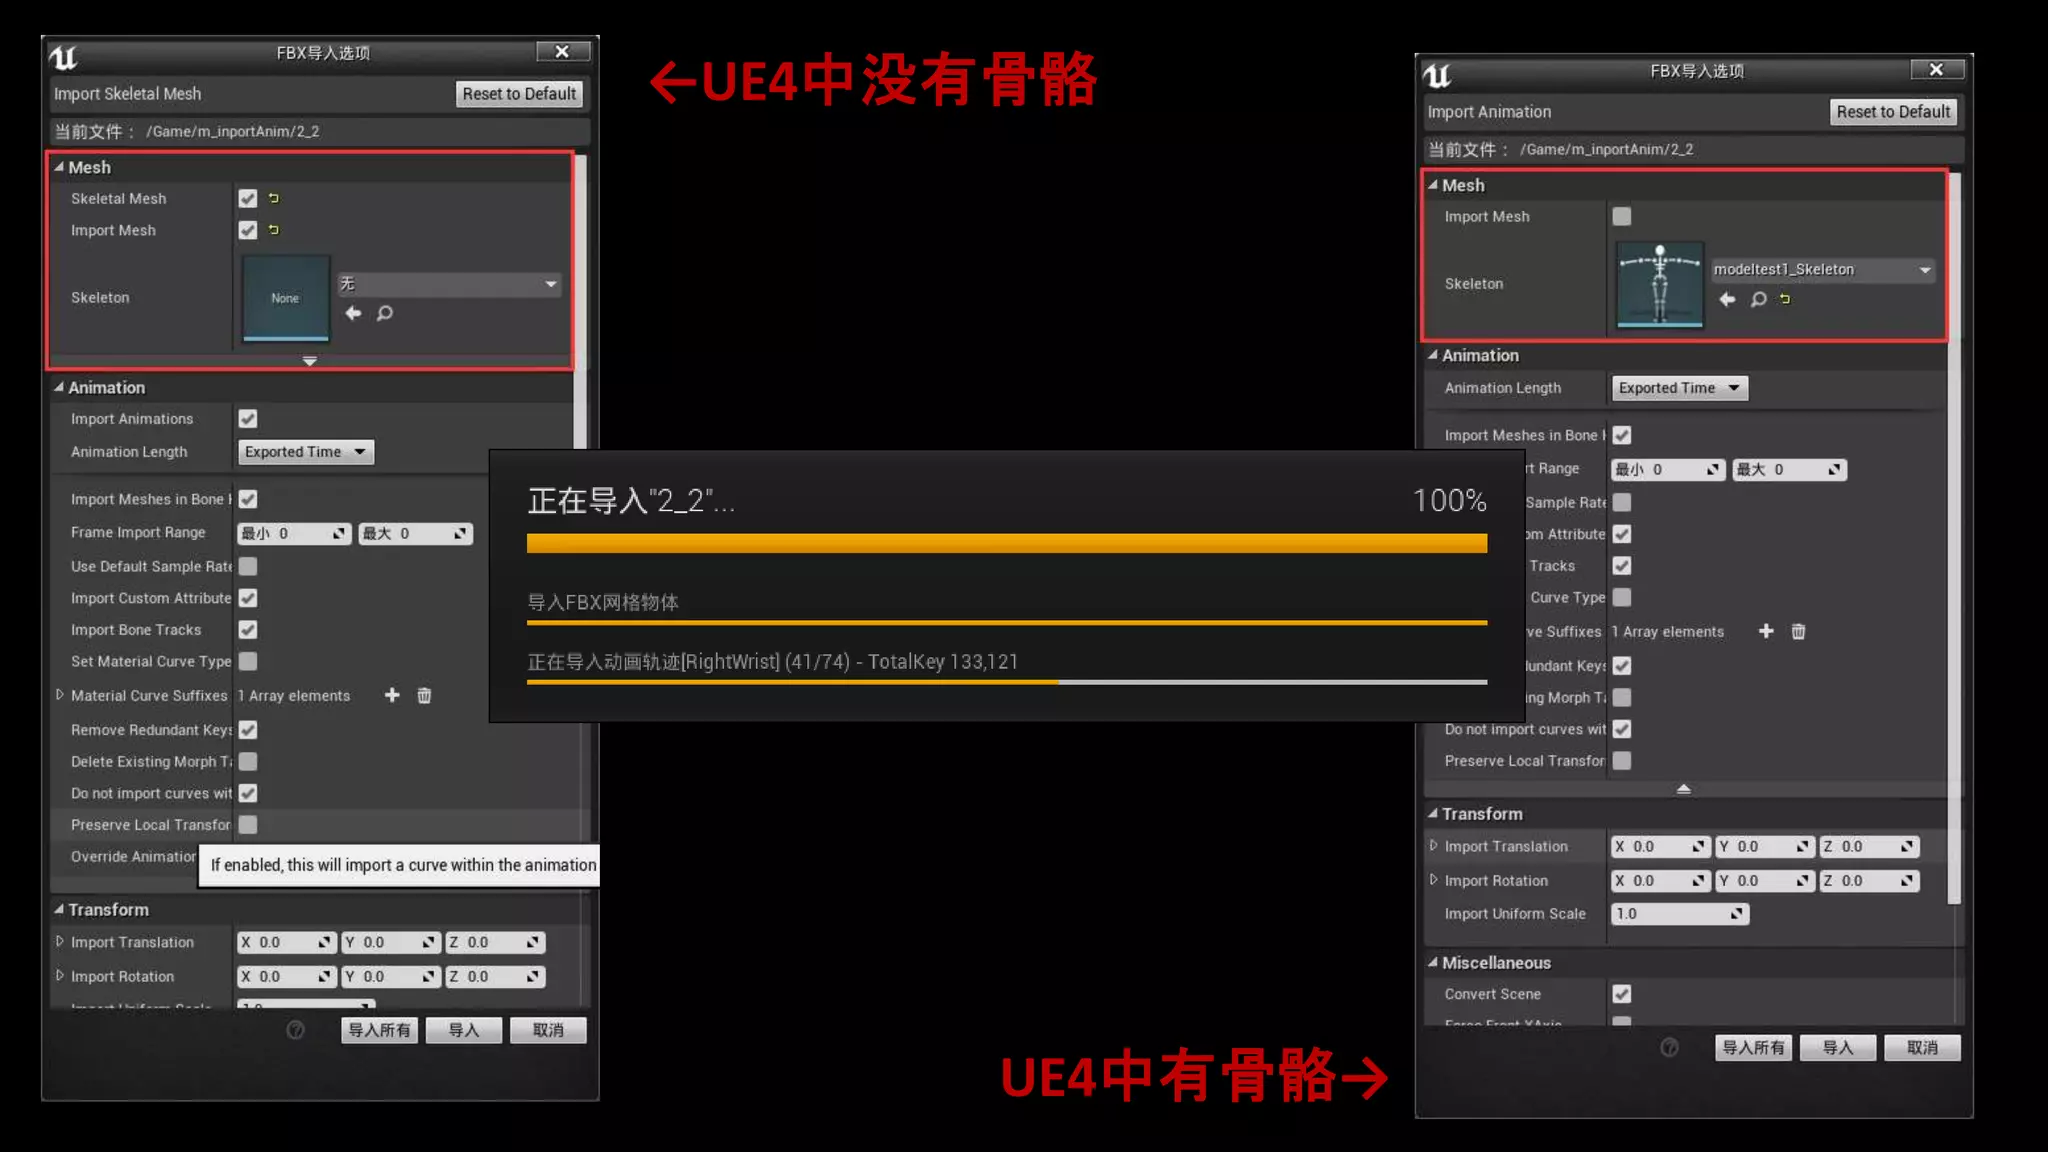Use selected asset arrow under left Skeleton
2048x1152 pixels.
(353, 313)
